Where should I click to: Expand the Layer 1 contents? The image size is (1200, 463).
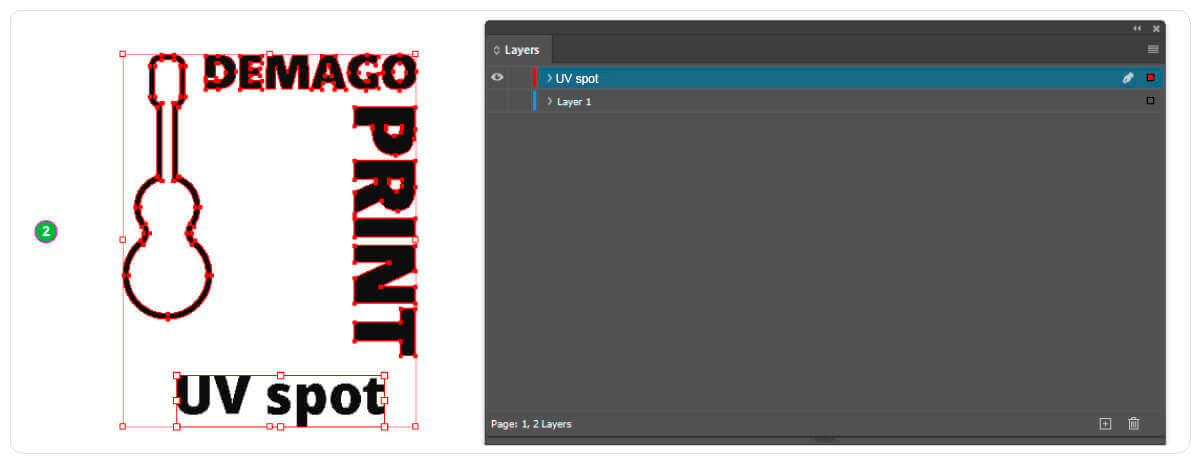549,101
